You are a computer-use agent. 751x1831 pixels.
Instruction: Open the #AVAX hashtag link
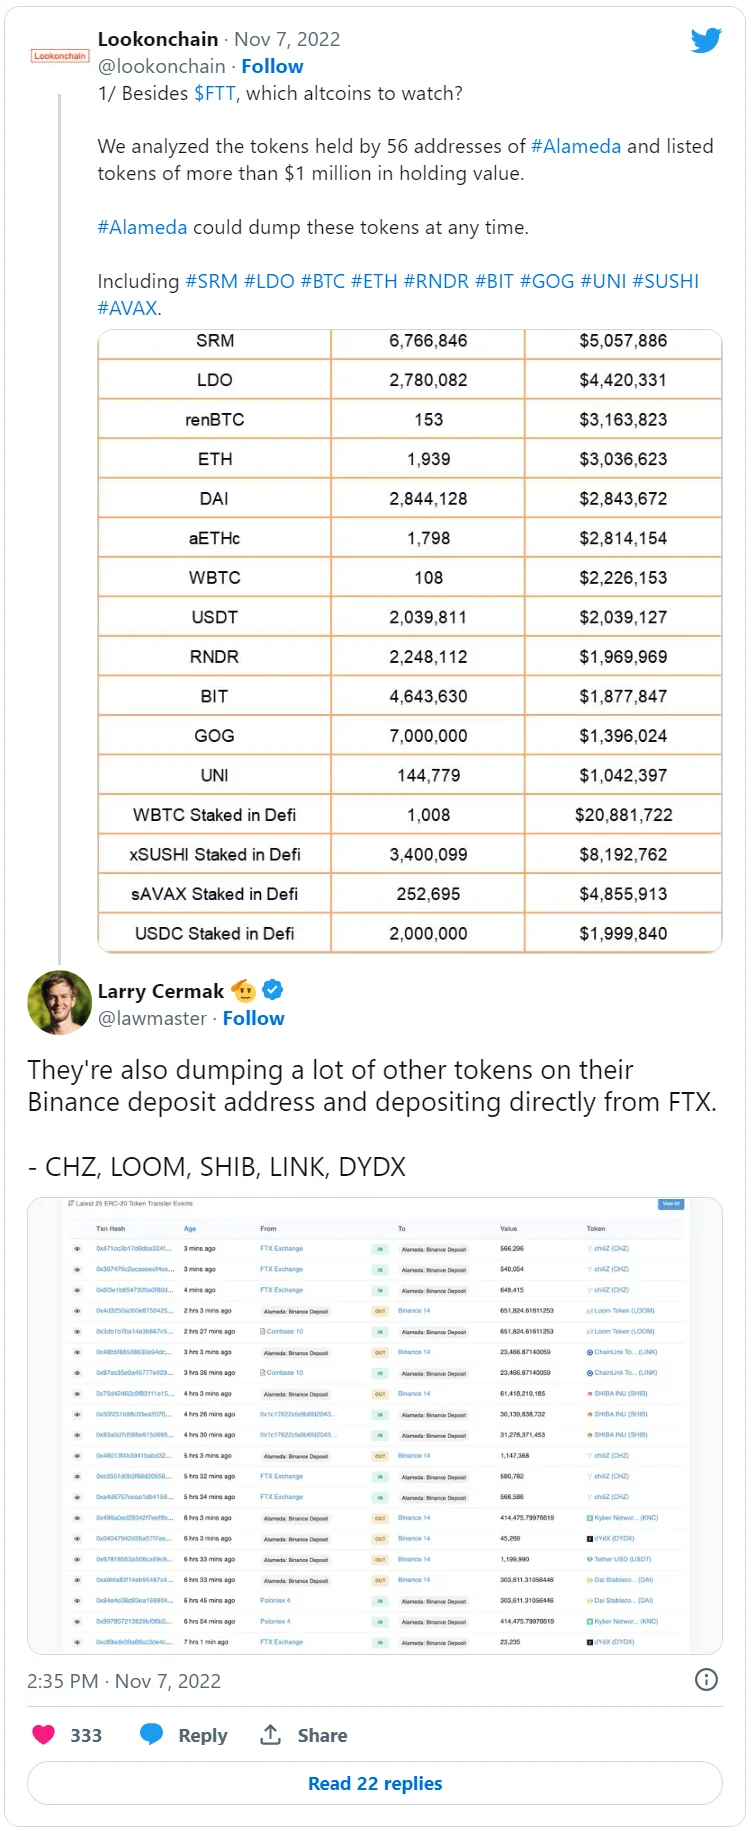tap(127, 309)
